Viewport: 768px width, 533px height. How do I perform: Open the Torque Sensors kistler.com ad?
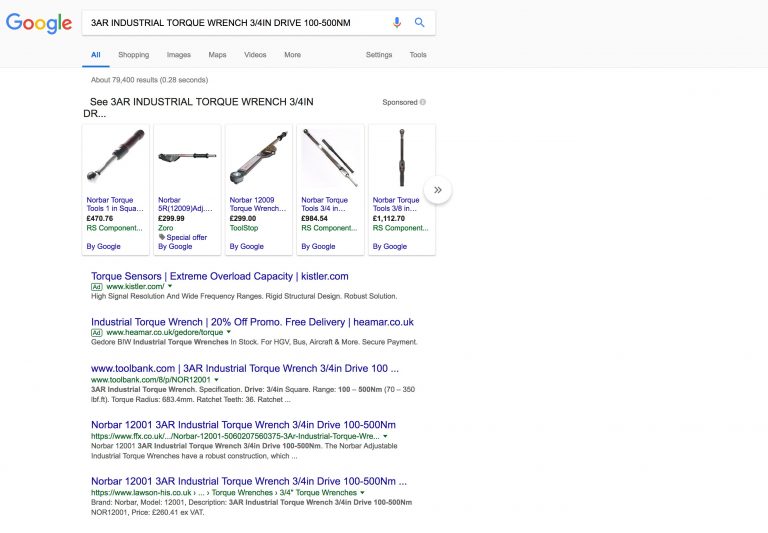pos(220,276)
